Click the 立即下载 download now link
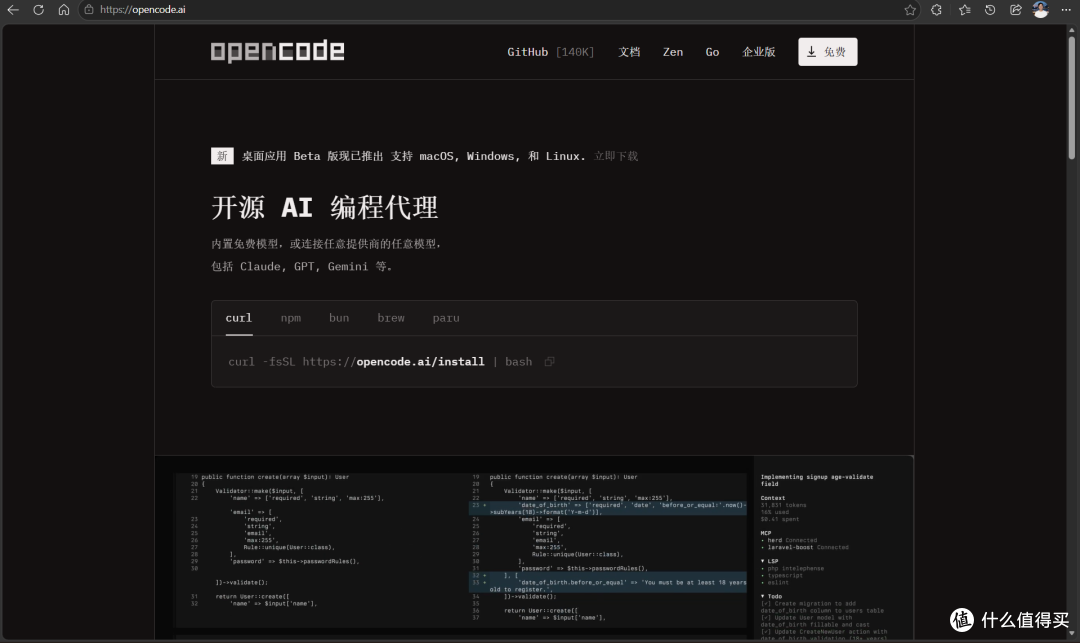The image size is (1080, 643). click(616, 156)
